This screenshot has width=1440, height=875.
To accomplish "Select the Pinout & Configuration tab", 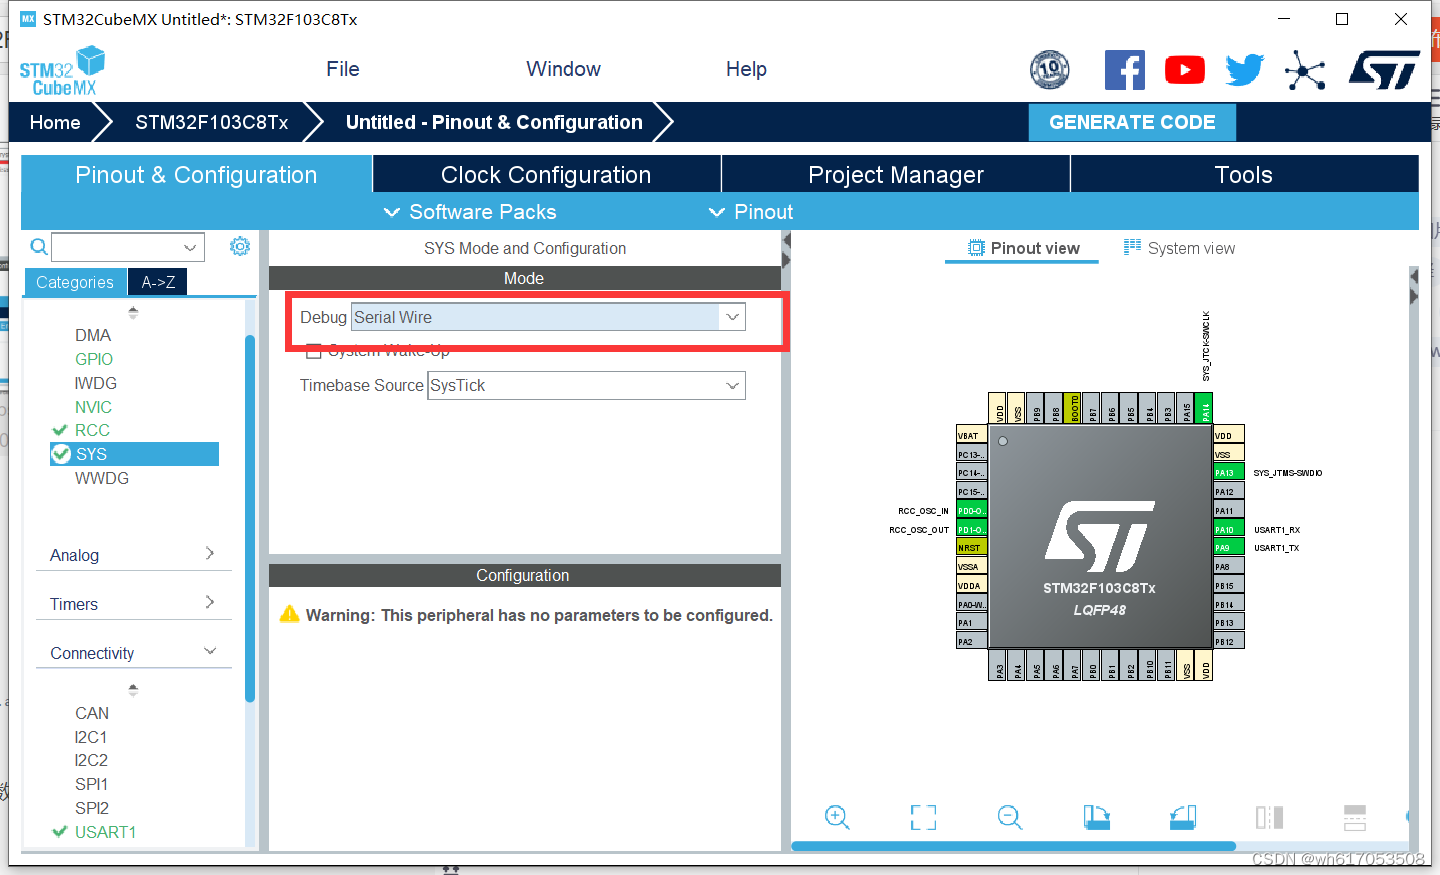I will click(196, 174).
